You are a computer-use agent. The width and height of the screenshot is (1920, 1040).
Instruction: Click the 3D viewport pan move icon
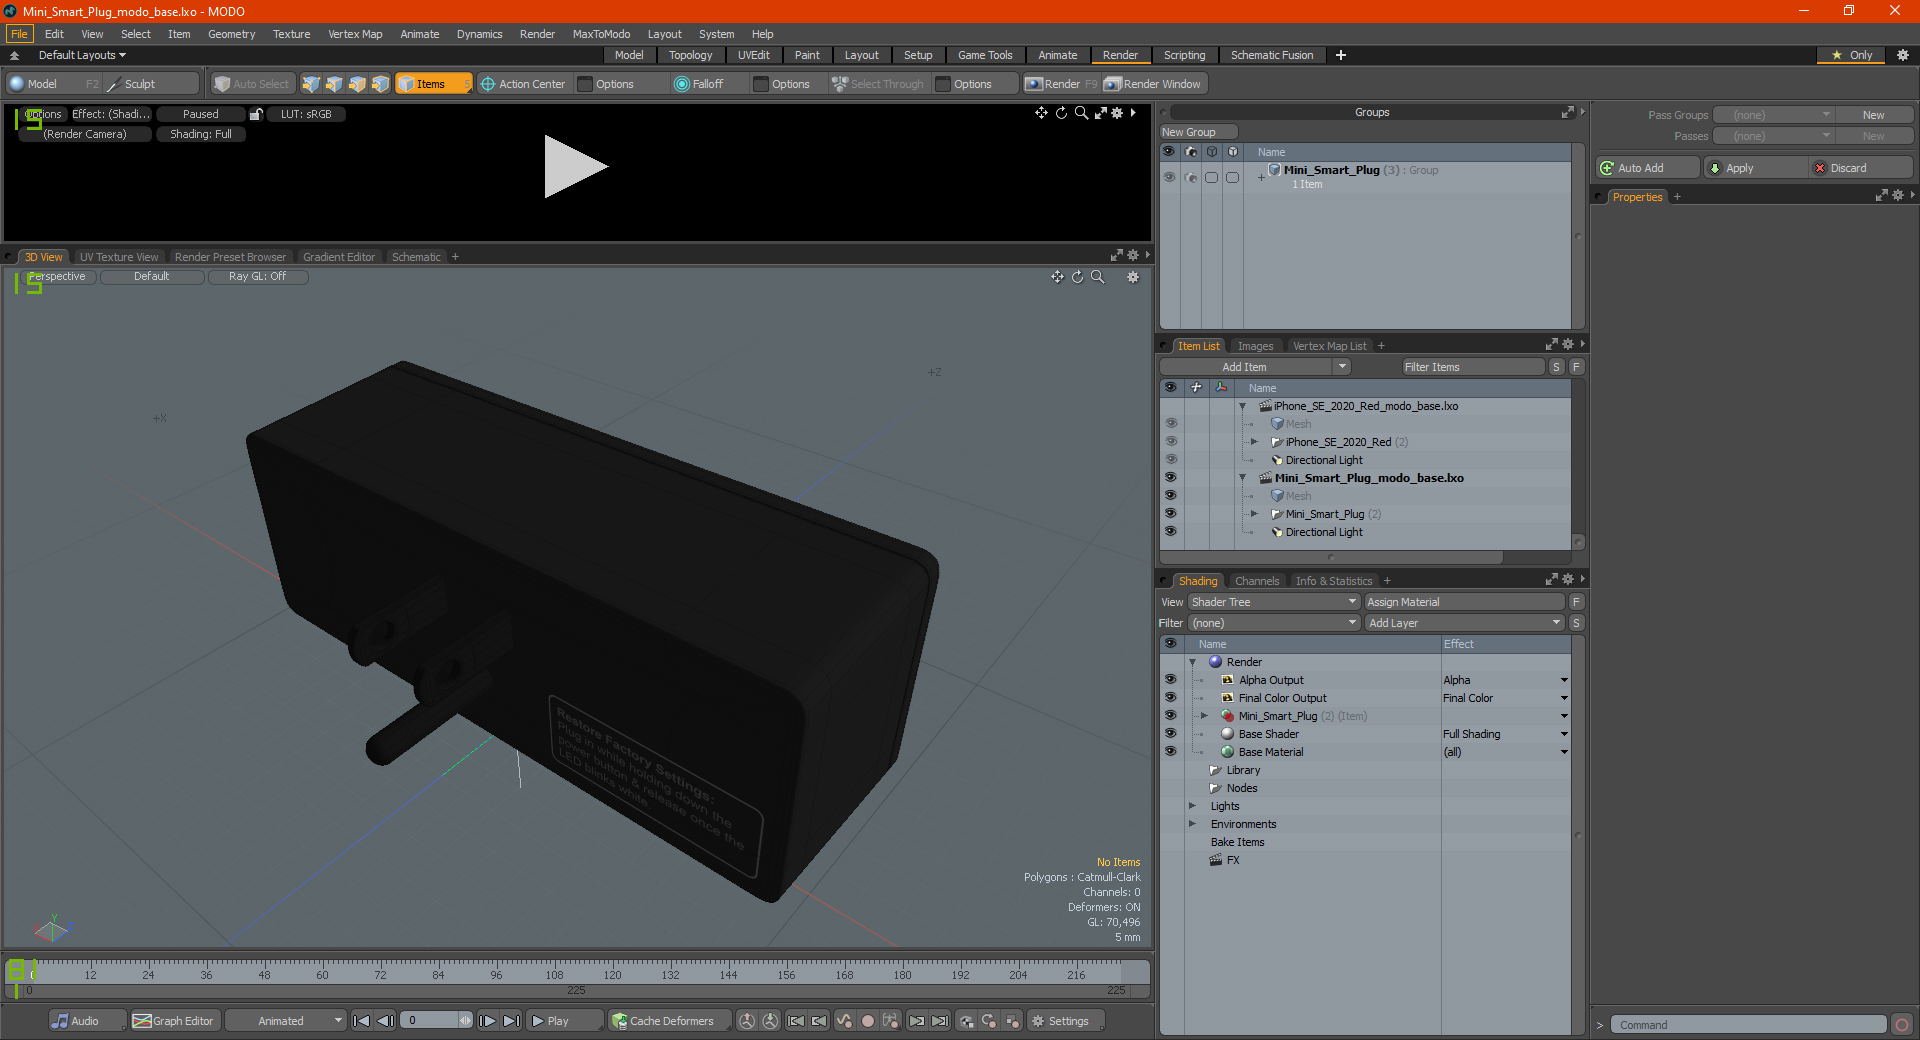pos(1057,277)
